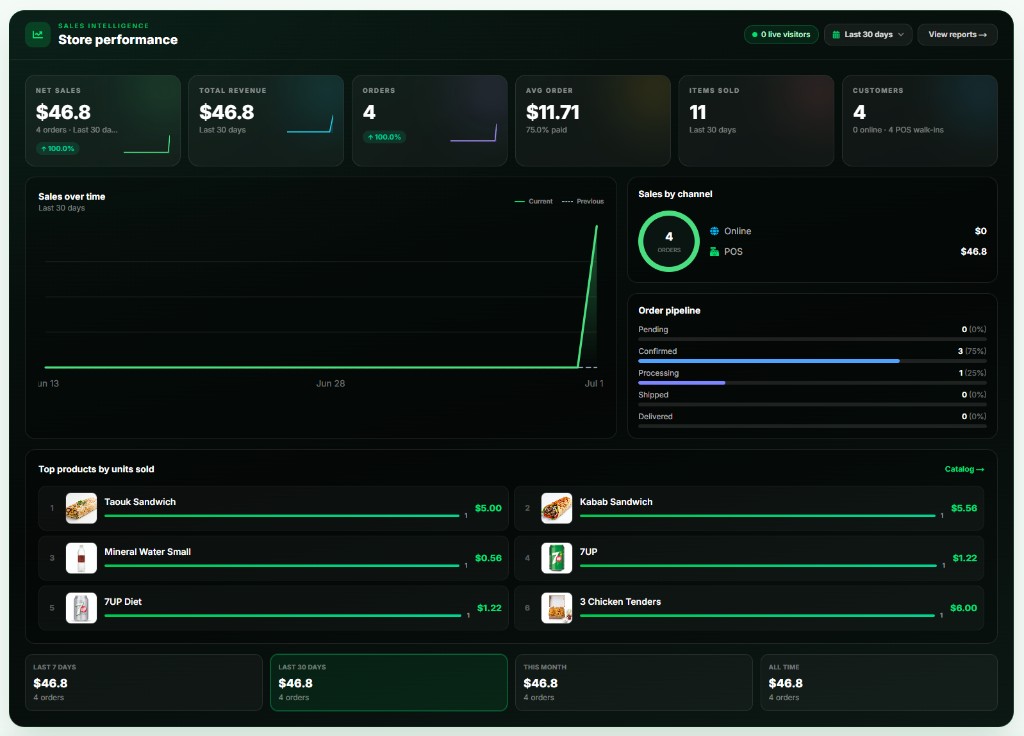Click the 0 online · 4 POS walk-ins text
This screenshot has height=736, width=1024.
[898, 130]
